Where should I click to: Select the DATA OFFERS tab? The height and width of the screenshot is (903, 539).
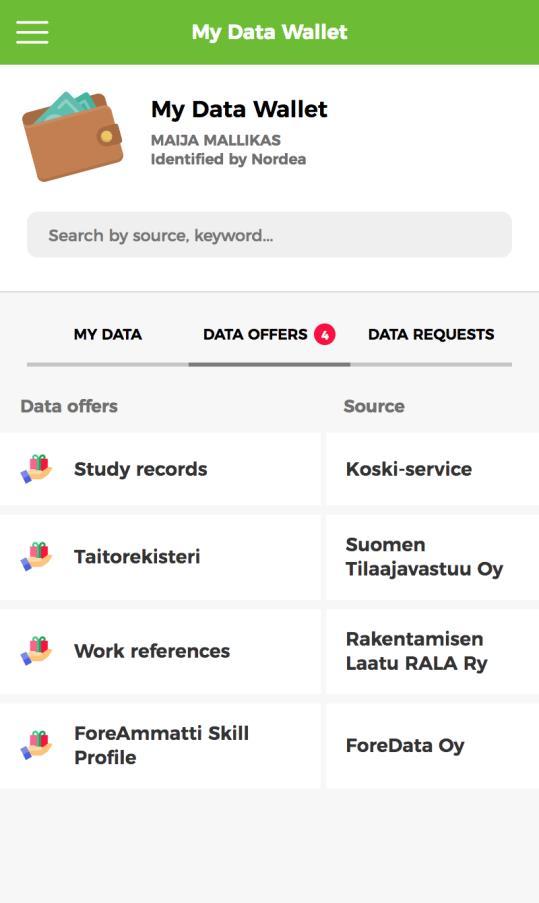pos(269,335)
